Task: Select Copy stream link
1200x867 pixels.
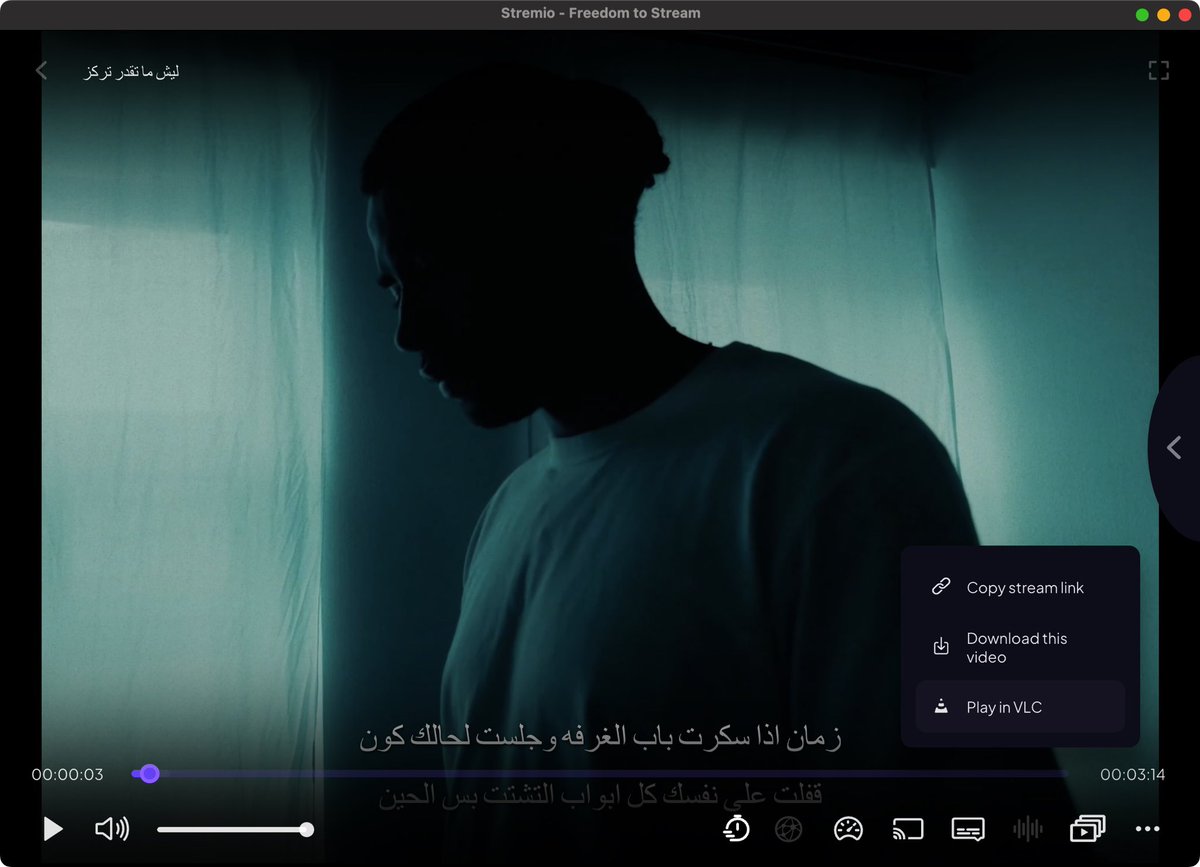Action: [1020, 588]
